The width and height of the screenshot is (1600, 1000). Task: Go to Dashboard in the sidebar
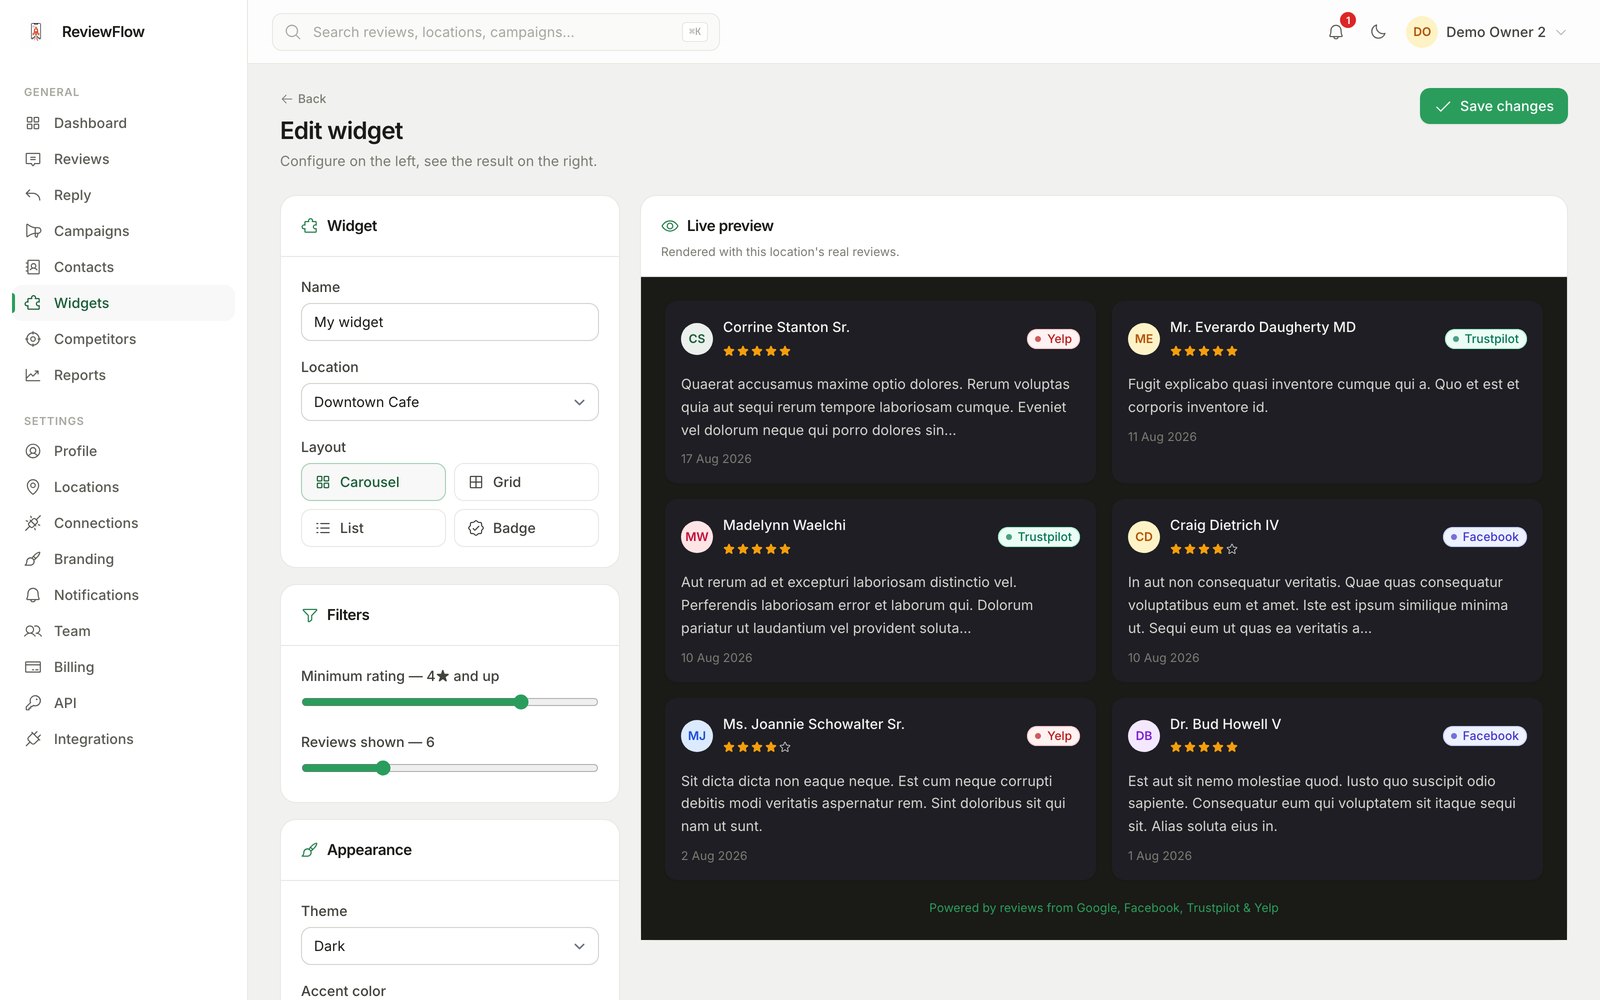[124, 123]
